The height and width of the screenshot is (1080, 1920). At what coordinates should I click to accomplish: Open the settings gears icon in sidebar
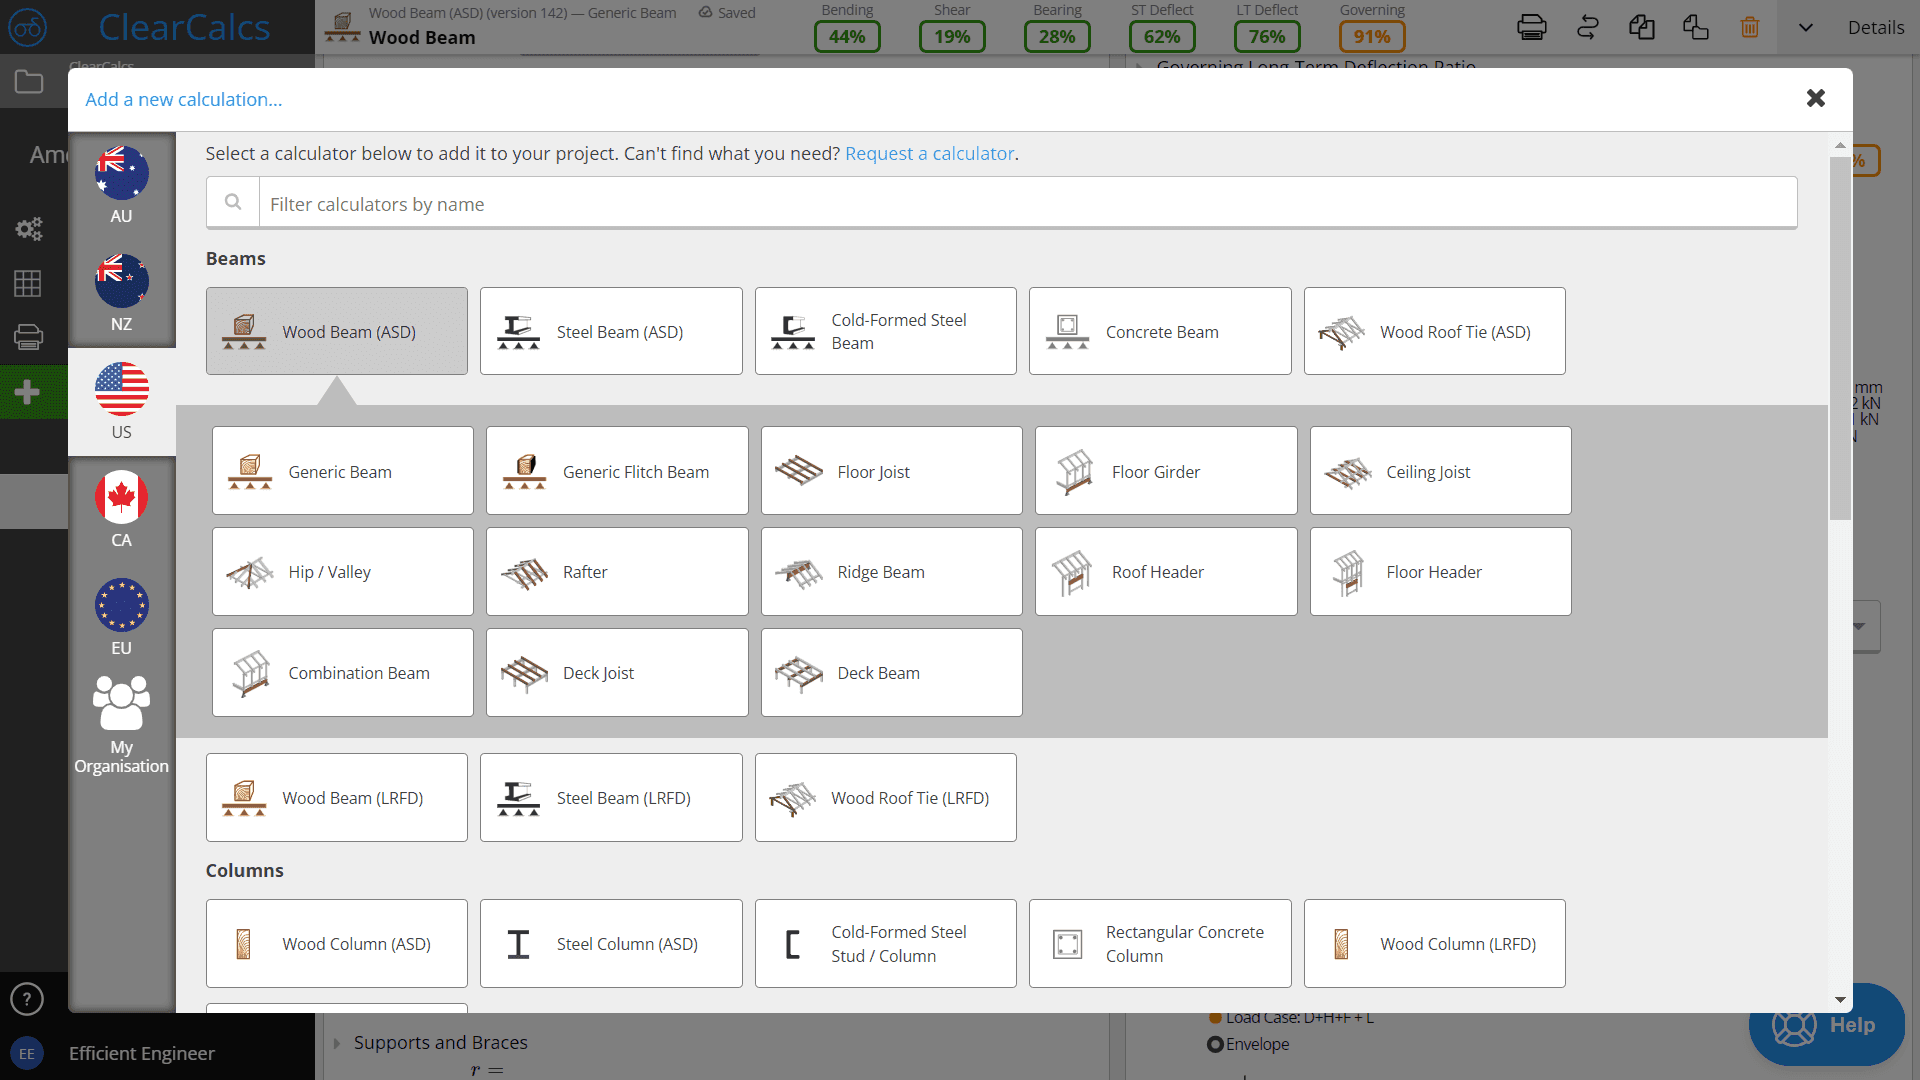(x=28, y=229)
